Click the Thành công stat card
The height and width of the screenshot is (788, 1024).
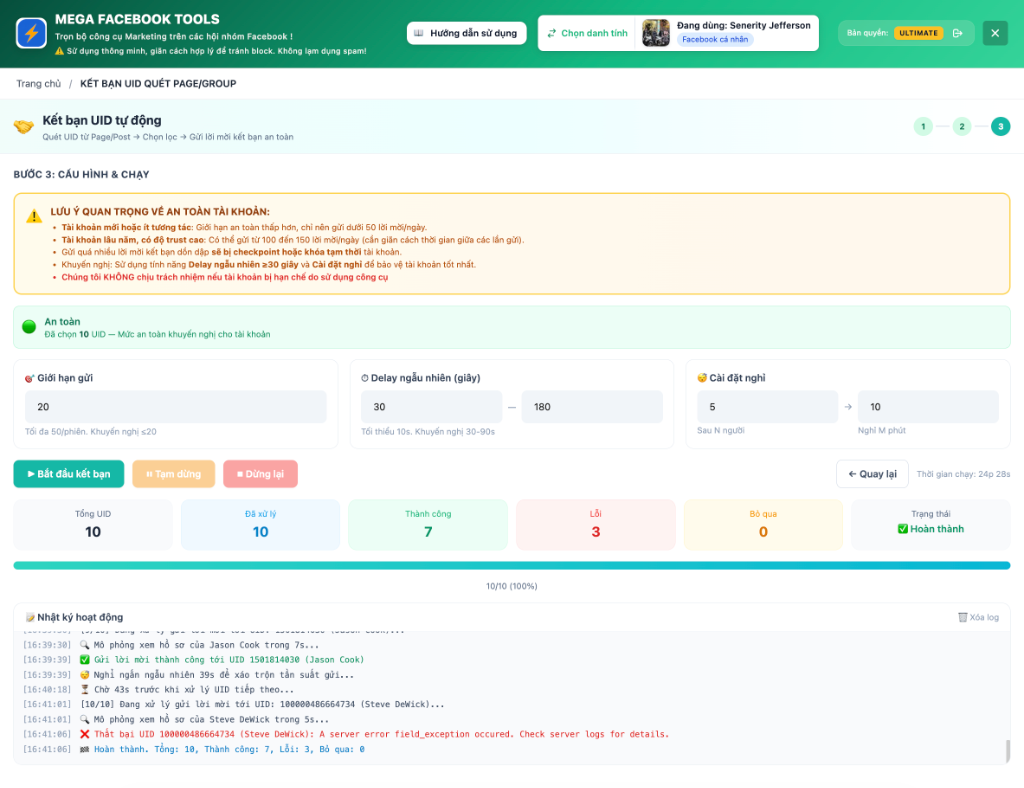(428, 525)
